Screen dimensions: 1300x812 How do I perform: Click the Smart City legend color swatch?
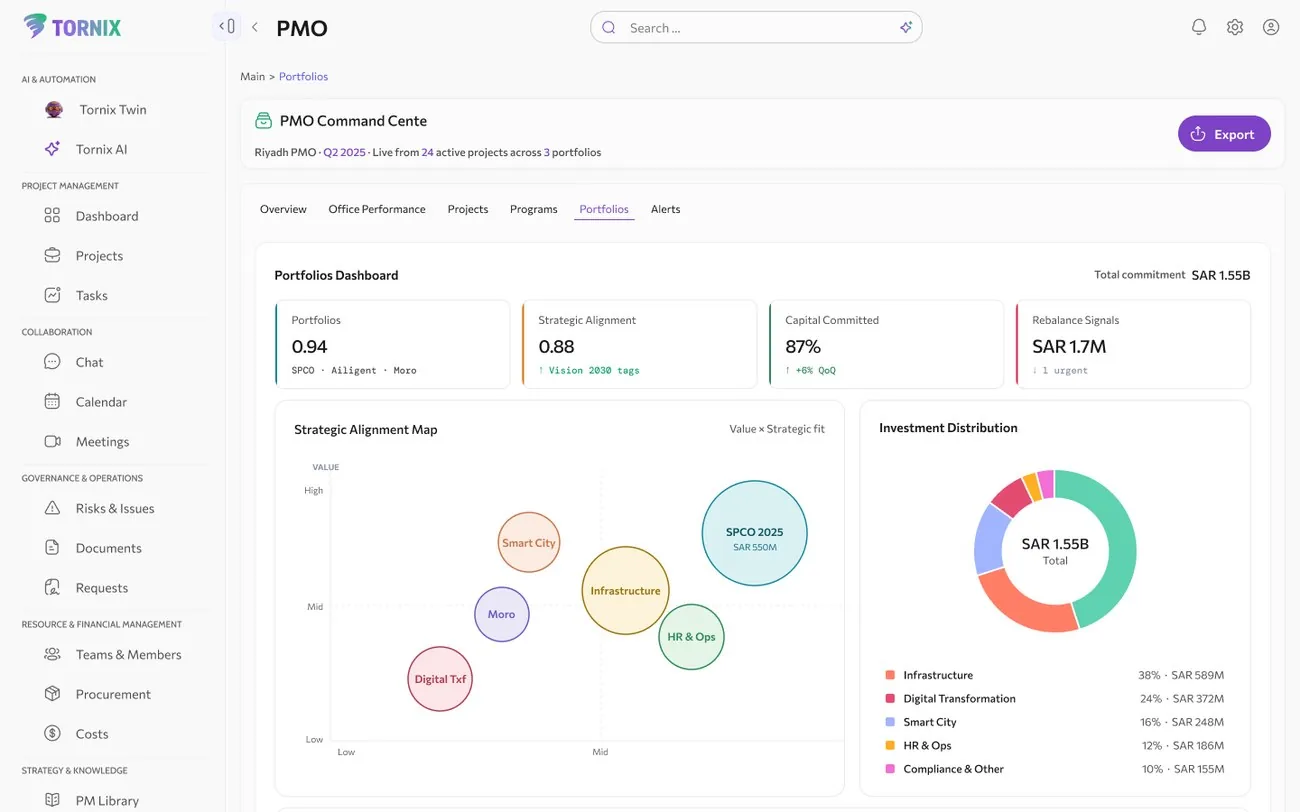890,722
